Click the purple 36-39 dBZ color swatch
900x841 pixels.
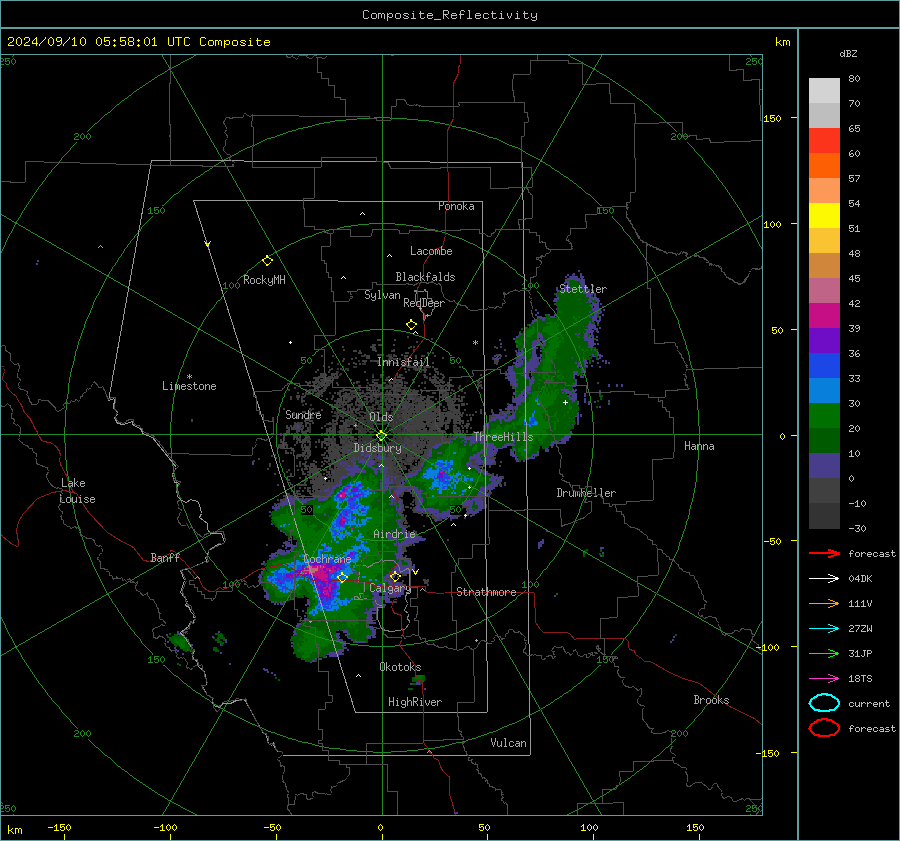point(824,340)
